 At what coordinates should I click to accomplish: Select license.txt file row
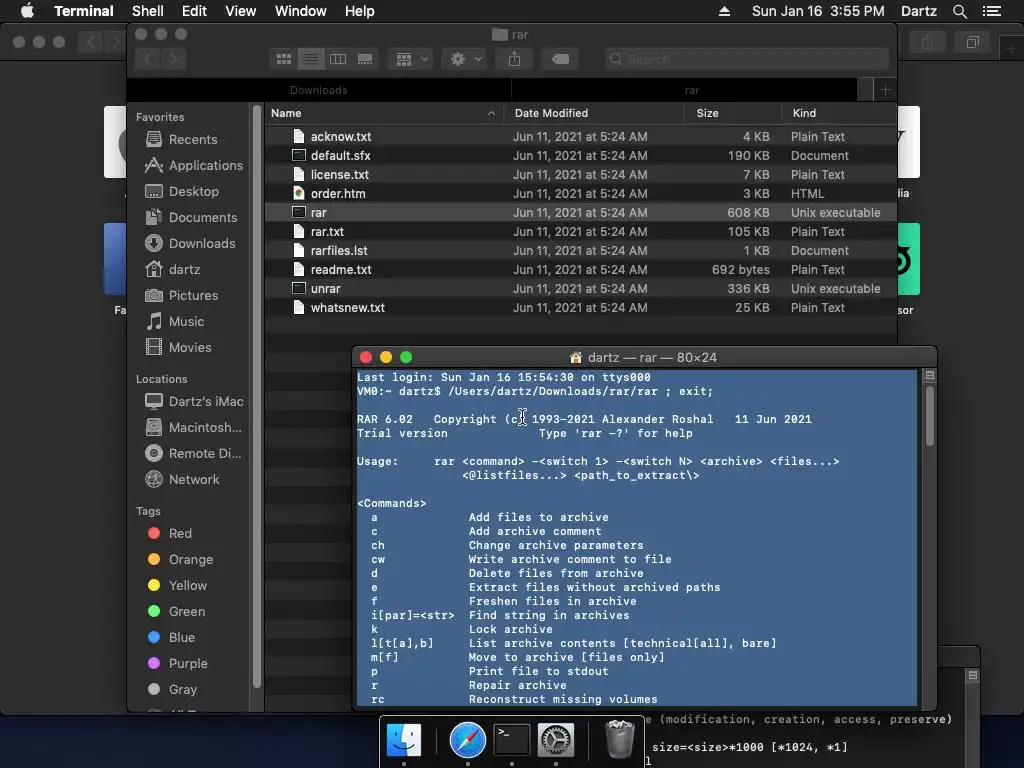click(581, 174)
